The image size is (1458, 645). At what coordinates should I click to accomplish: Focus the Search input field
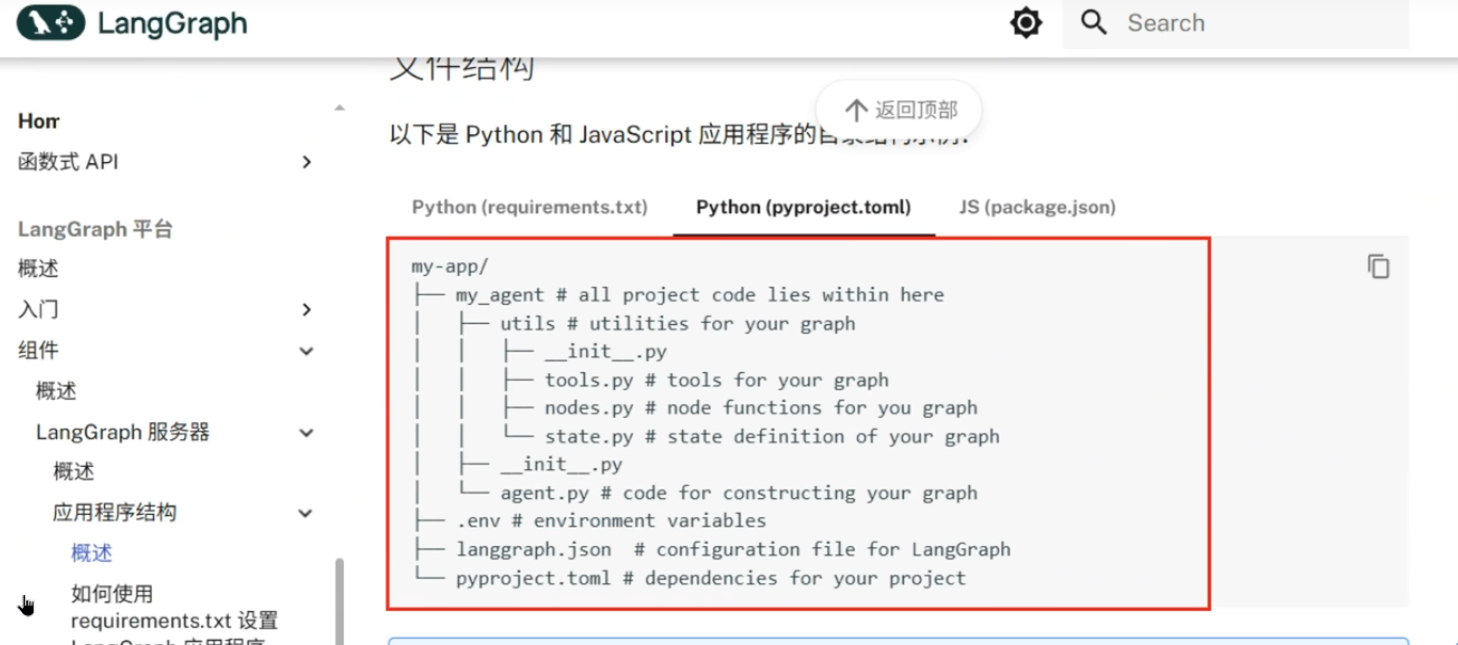(1235, 23)
